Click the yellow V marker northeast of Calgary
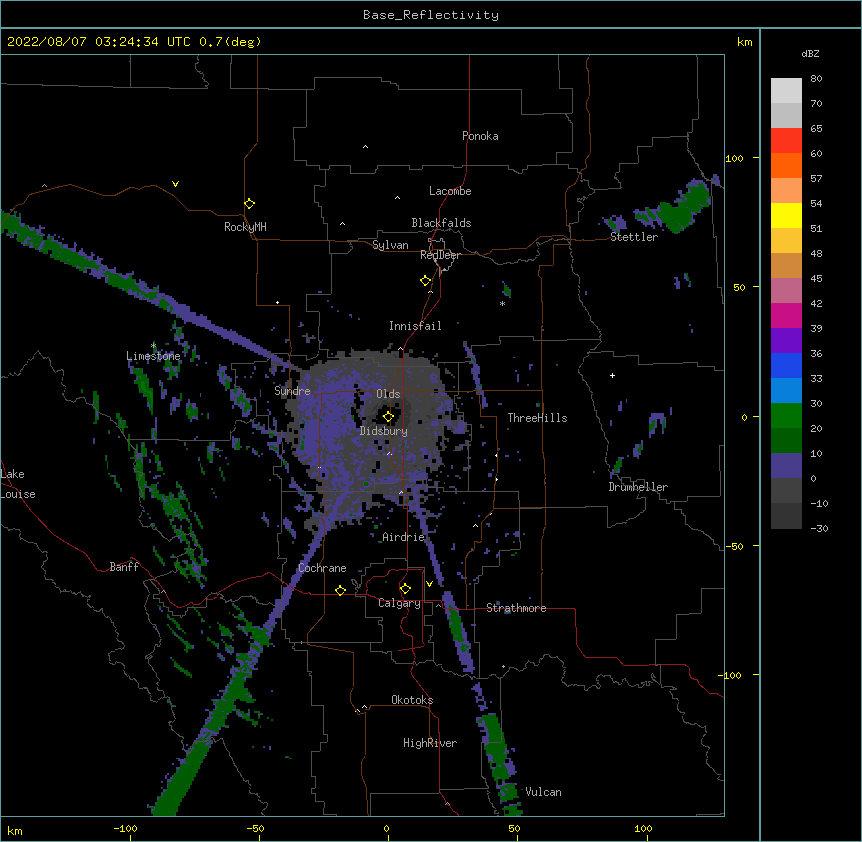The image size is (862, 842). (429, 584)
